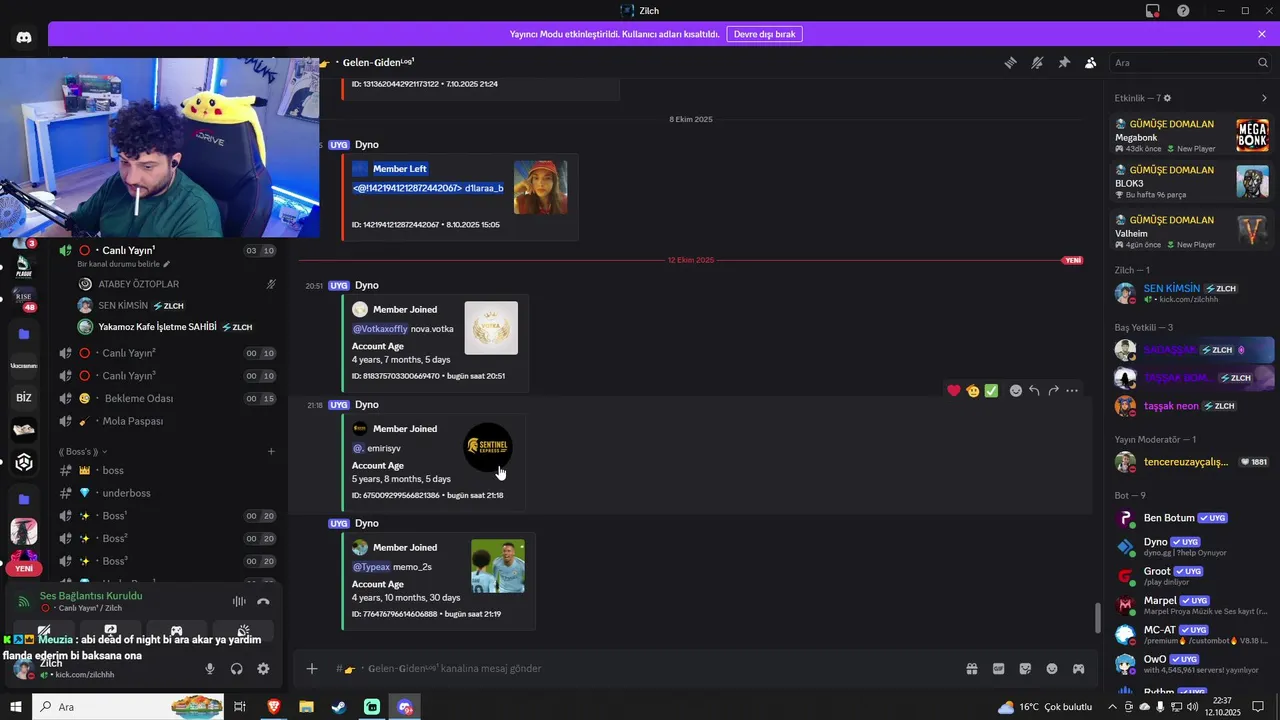Open more options on hovered message

click(x=1072, y=390)
